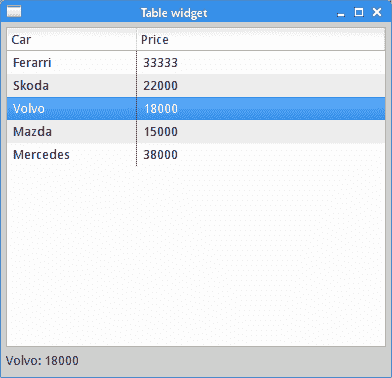392x378 pixels.
Task: Click the status bar text Volvo: 18000
Action: [x=42, y=361]
